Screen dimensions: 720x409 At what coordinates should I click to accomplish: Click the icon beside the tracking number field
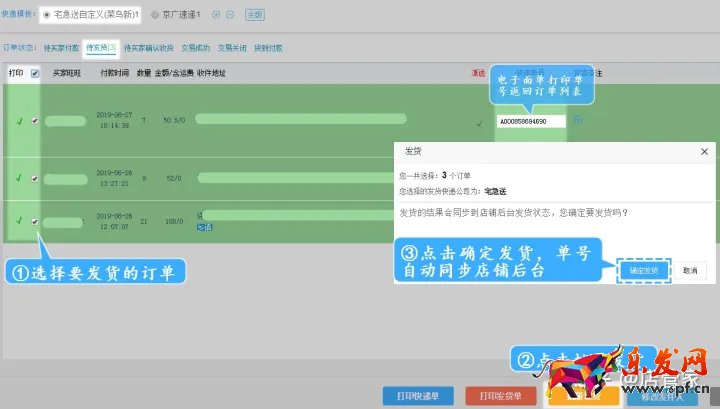pyautogui.click(x=578, y=121)
